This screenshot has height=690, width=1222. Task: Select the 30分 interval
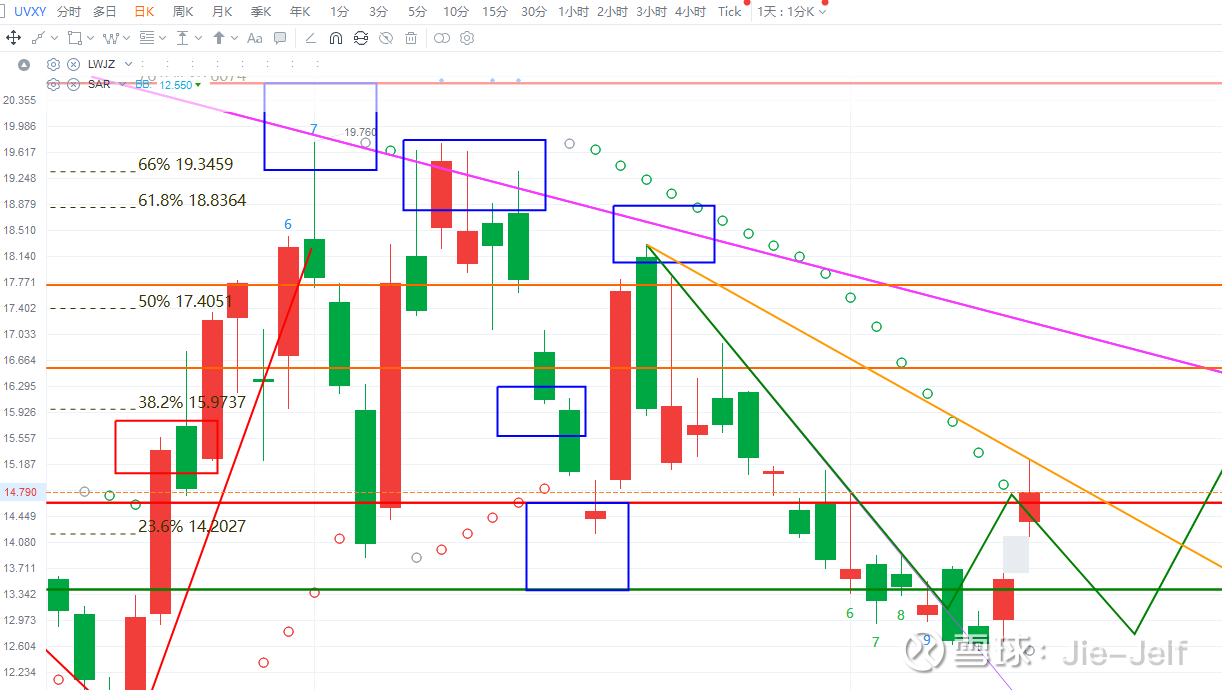point(534,12)
